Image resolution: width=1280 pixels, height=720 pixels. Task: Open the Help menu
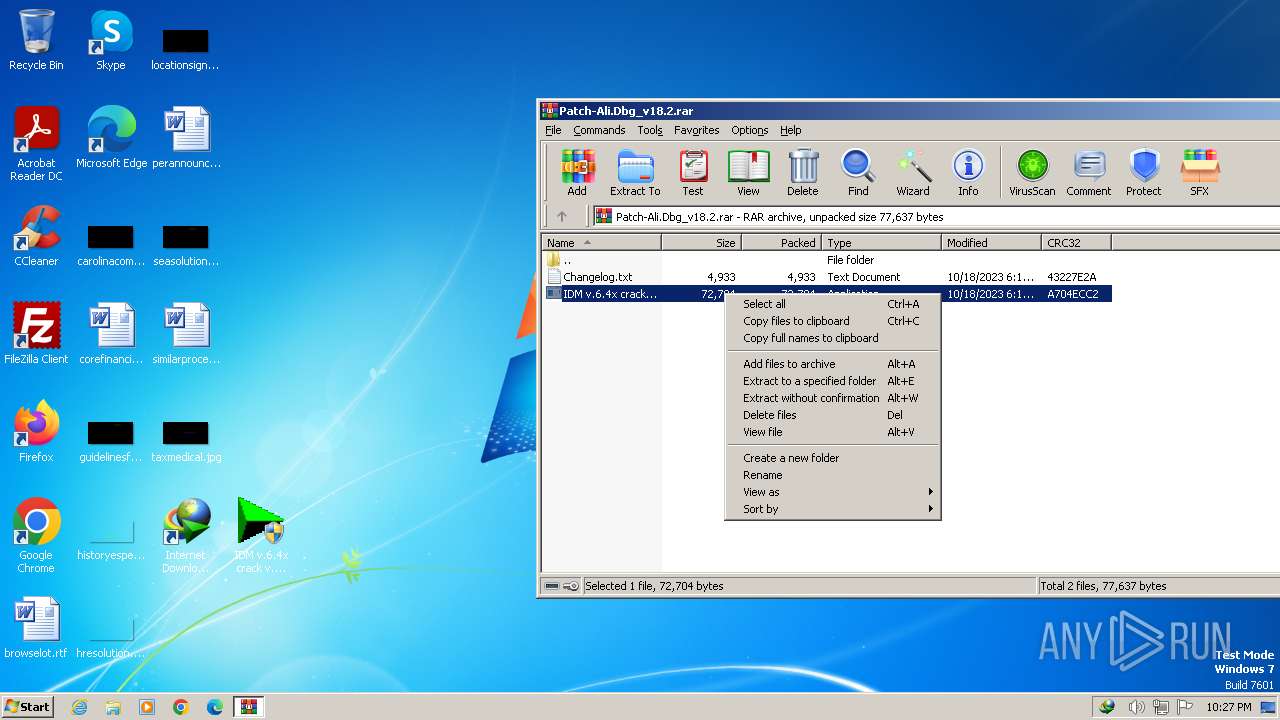[791, 130]
